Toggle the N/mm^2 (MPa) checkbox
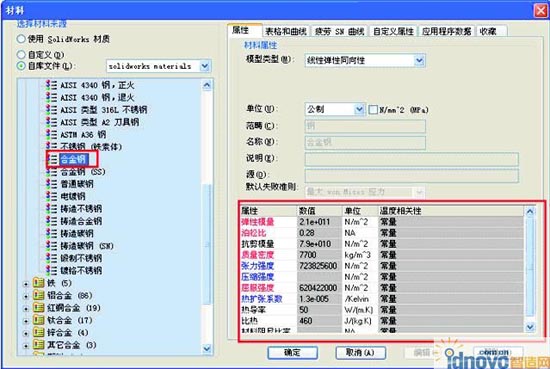Screen dimensions: 550x369 [x=373, y=110]
